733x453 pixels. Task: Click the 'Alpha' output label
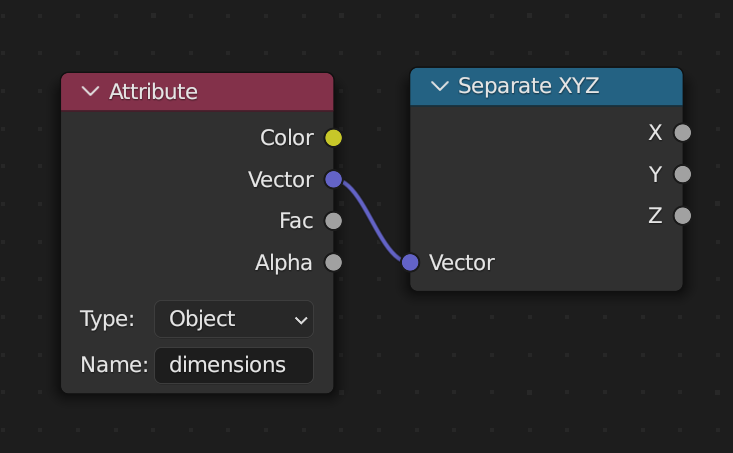283,263
